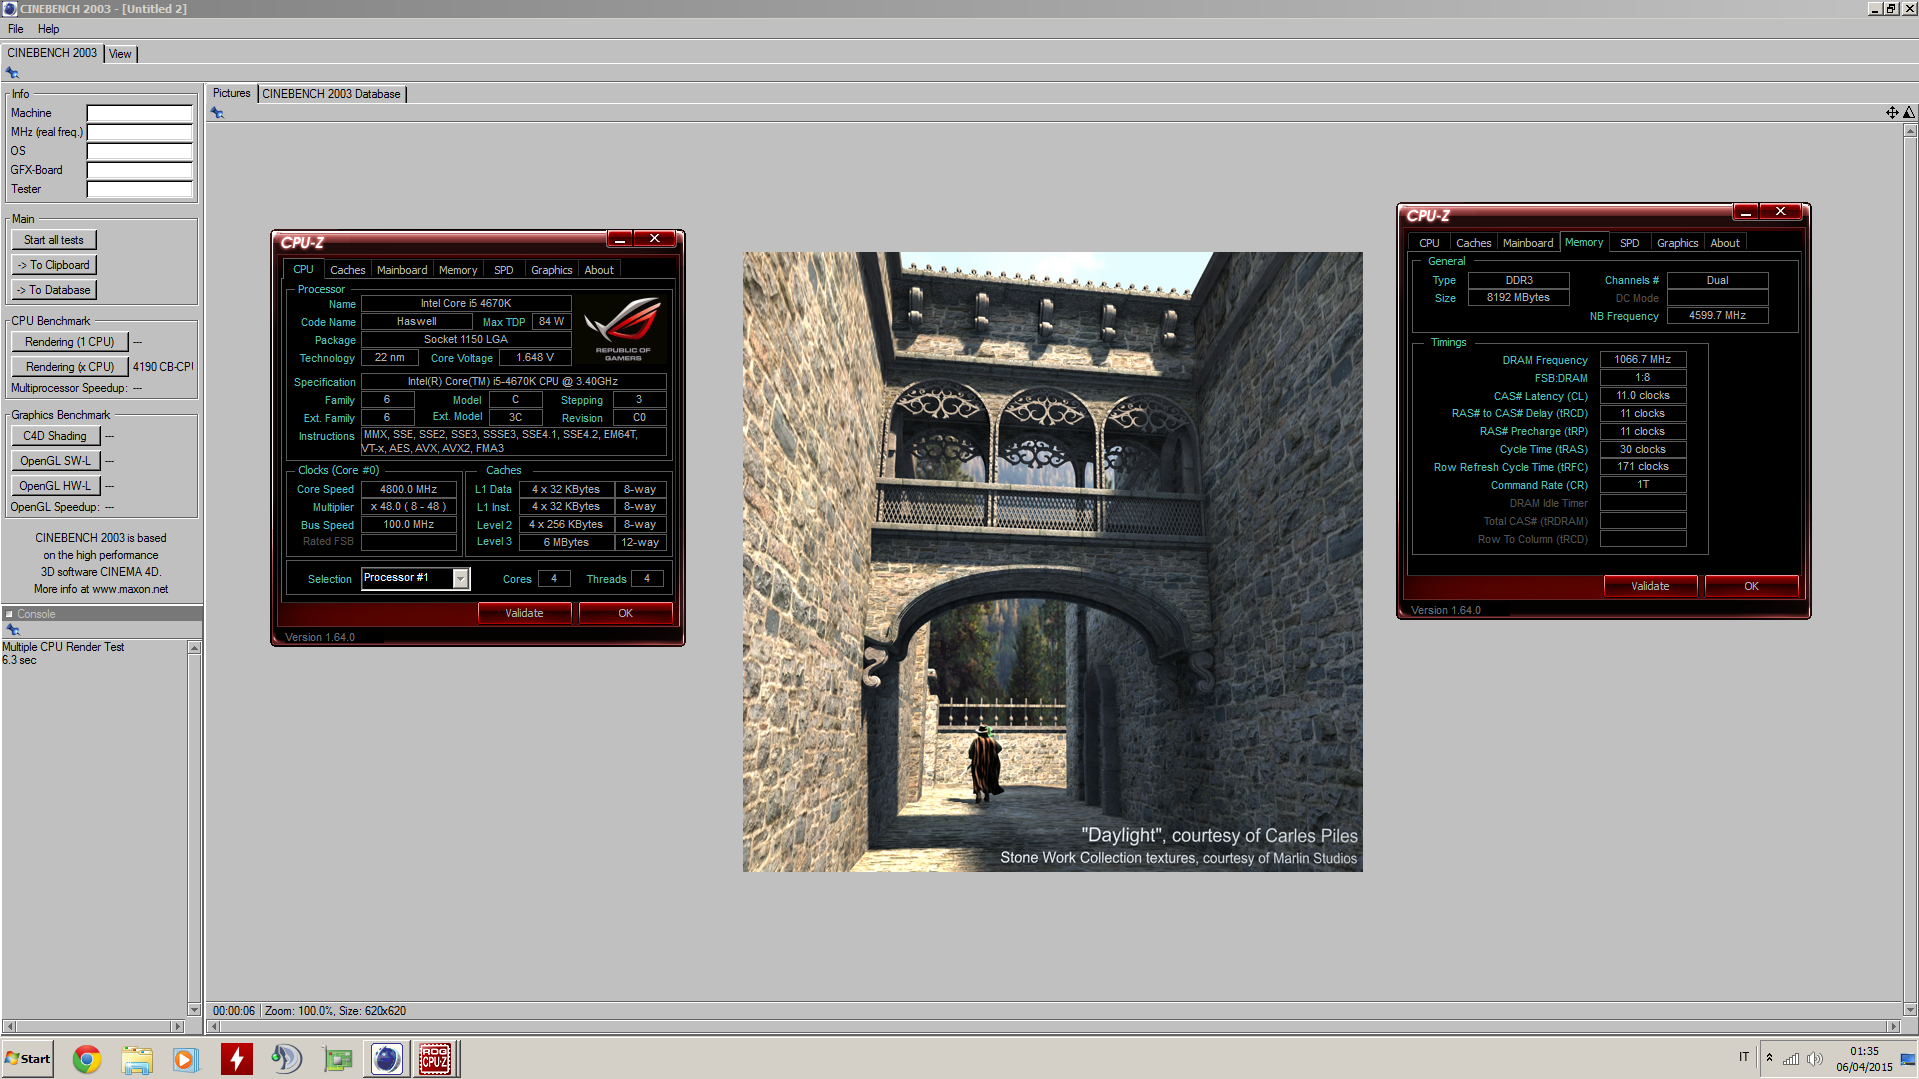The image size is (1919, 1079).
Task: Open the media player taskbar icon
Action: pyautogui.click(x=186, y=1059)
